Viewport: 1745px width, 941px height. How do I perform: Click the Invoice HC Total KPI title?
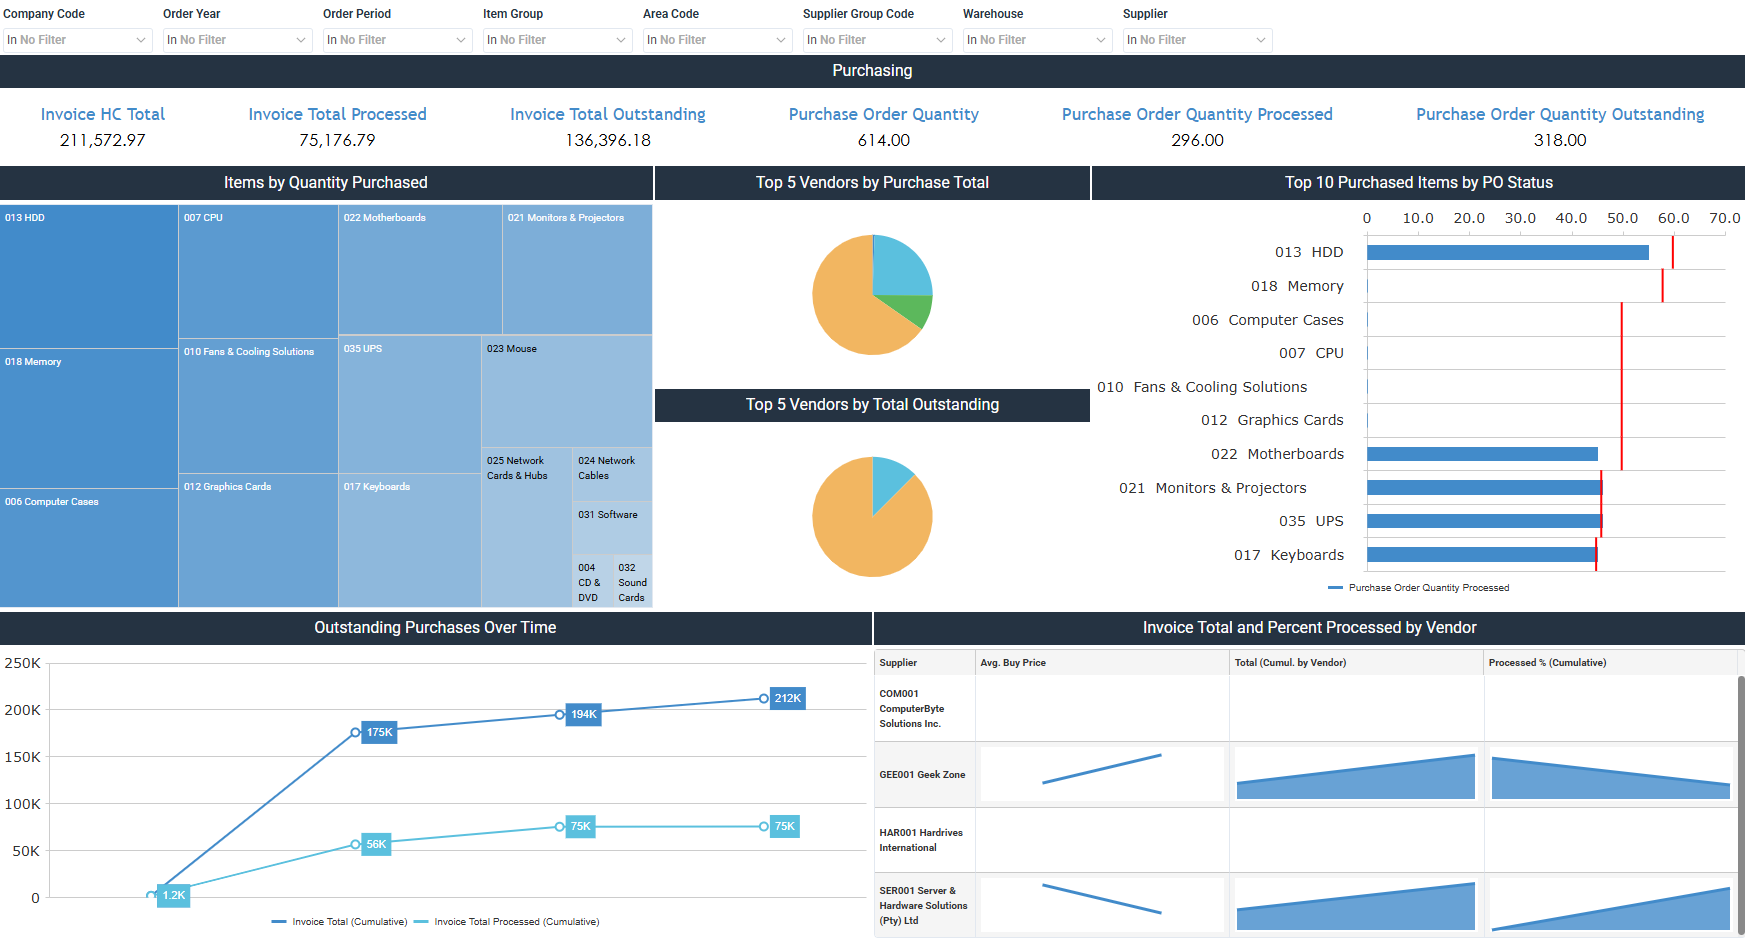point(103,114)
